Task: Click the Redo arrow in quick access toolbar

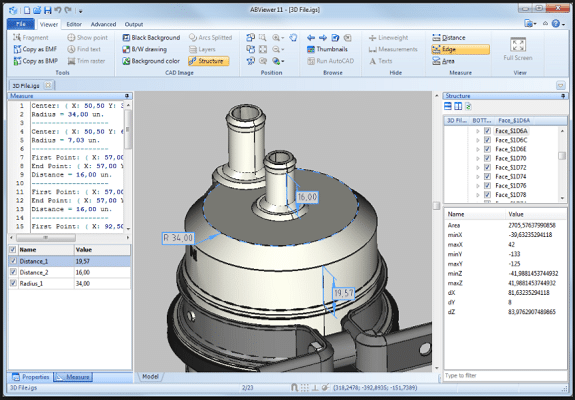Action: 69,10
